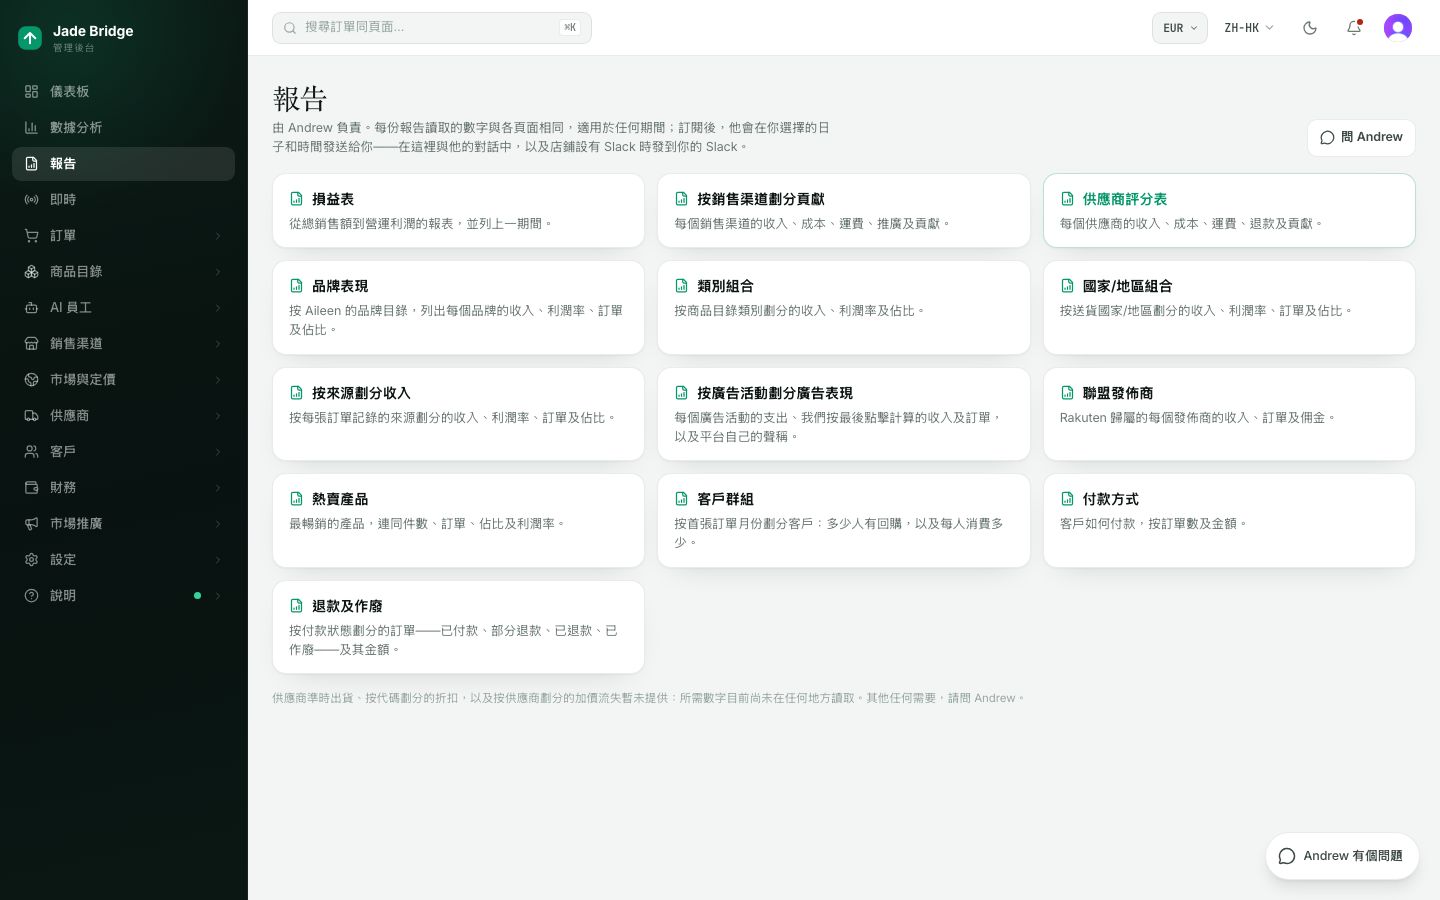
Task: Click the 供應商 truck icon
Action: [31, 415]
